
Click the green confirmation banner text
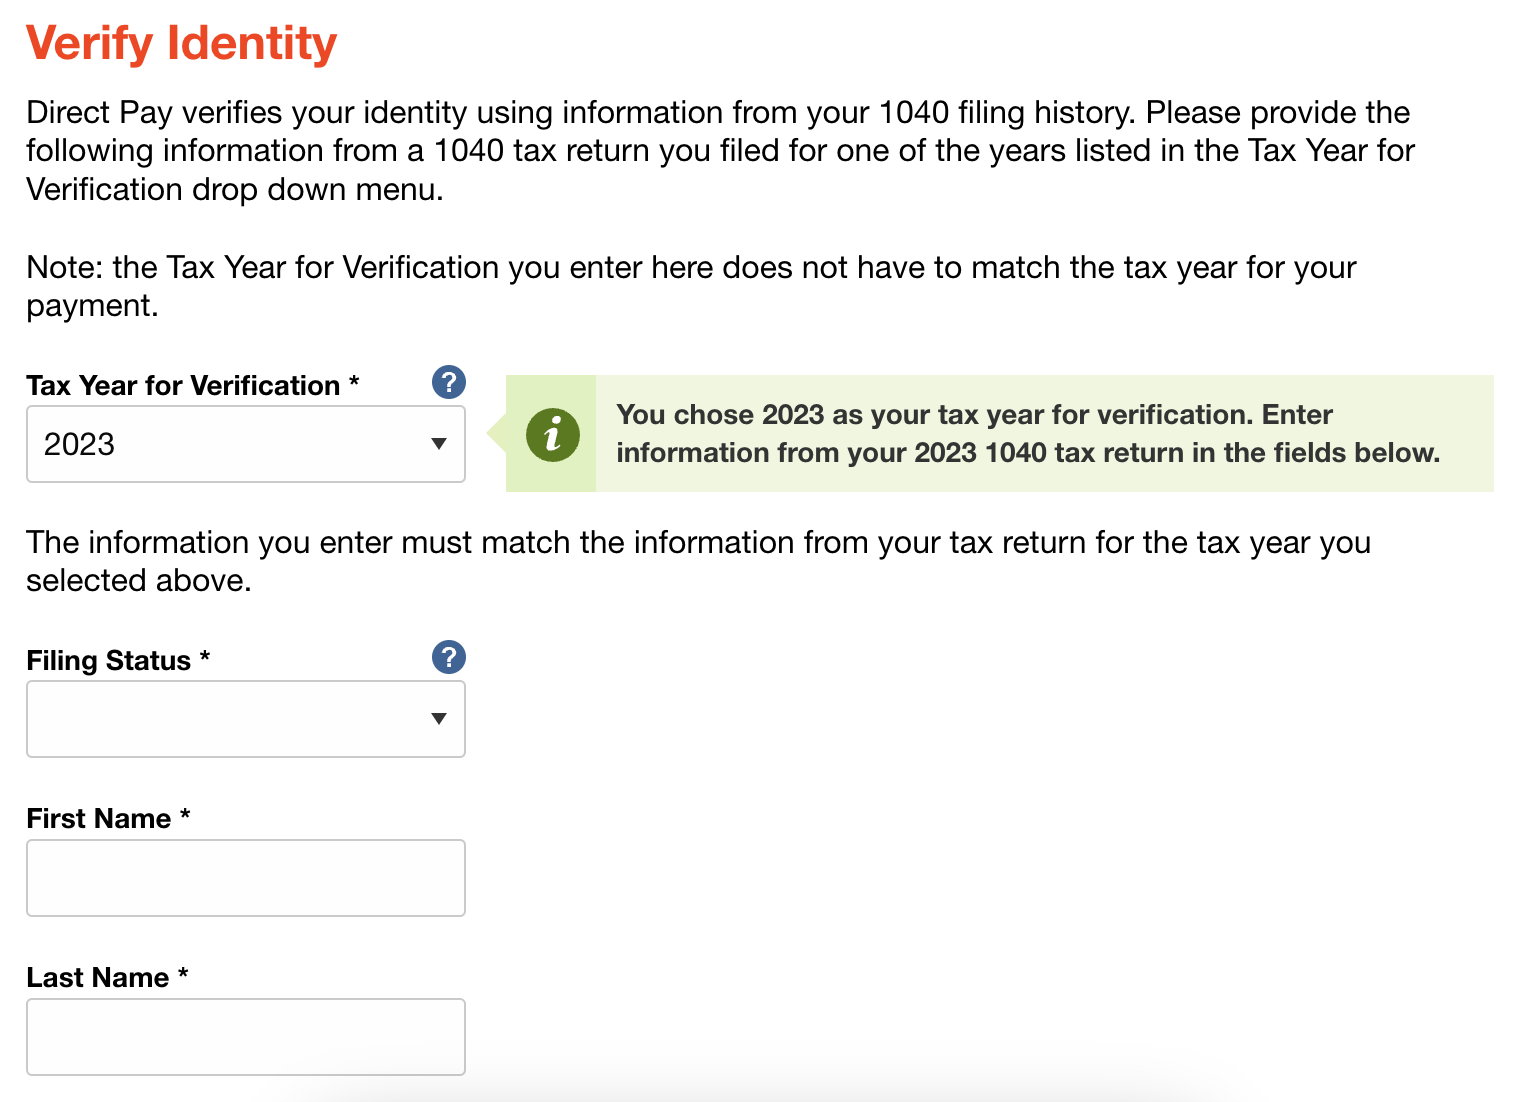point(1028,433)
